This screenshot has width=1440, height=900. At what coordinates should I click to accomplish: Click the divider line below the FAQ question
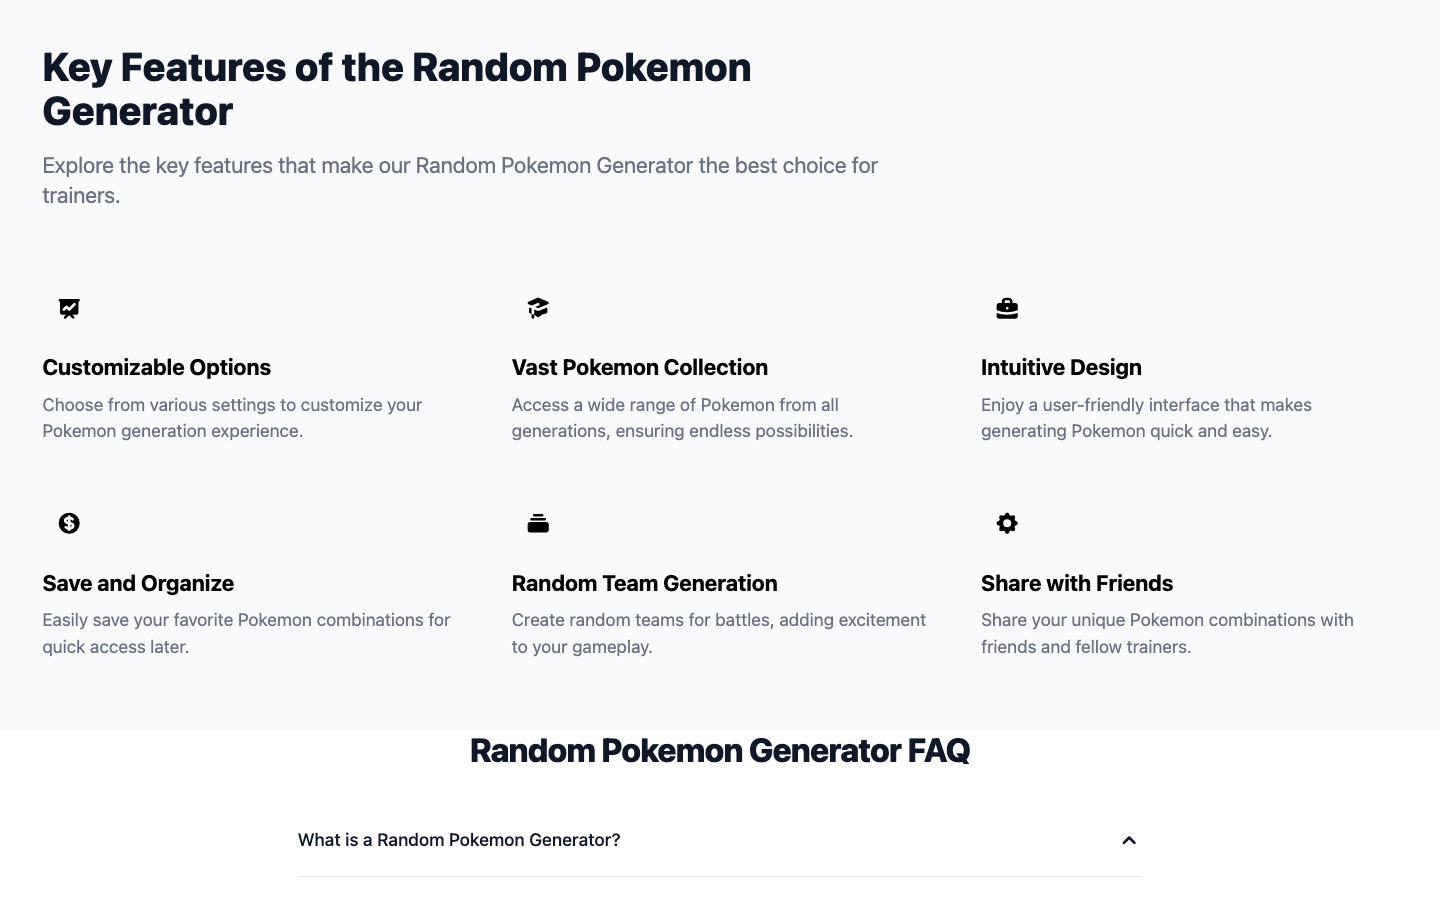click(x=719, y=876)
